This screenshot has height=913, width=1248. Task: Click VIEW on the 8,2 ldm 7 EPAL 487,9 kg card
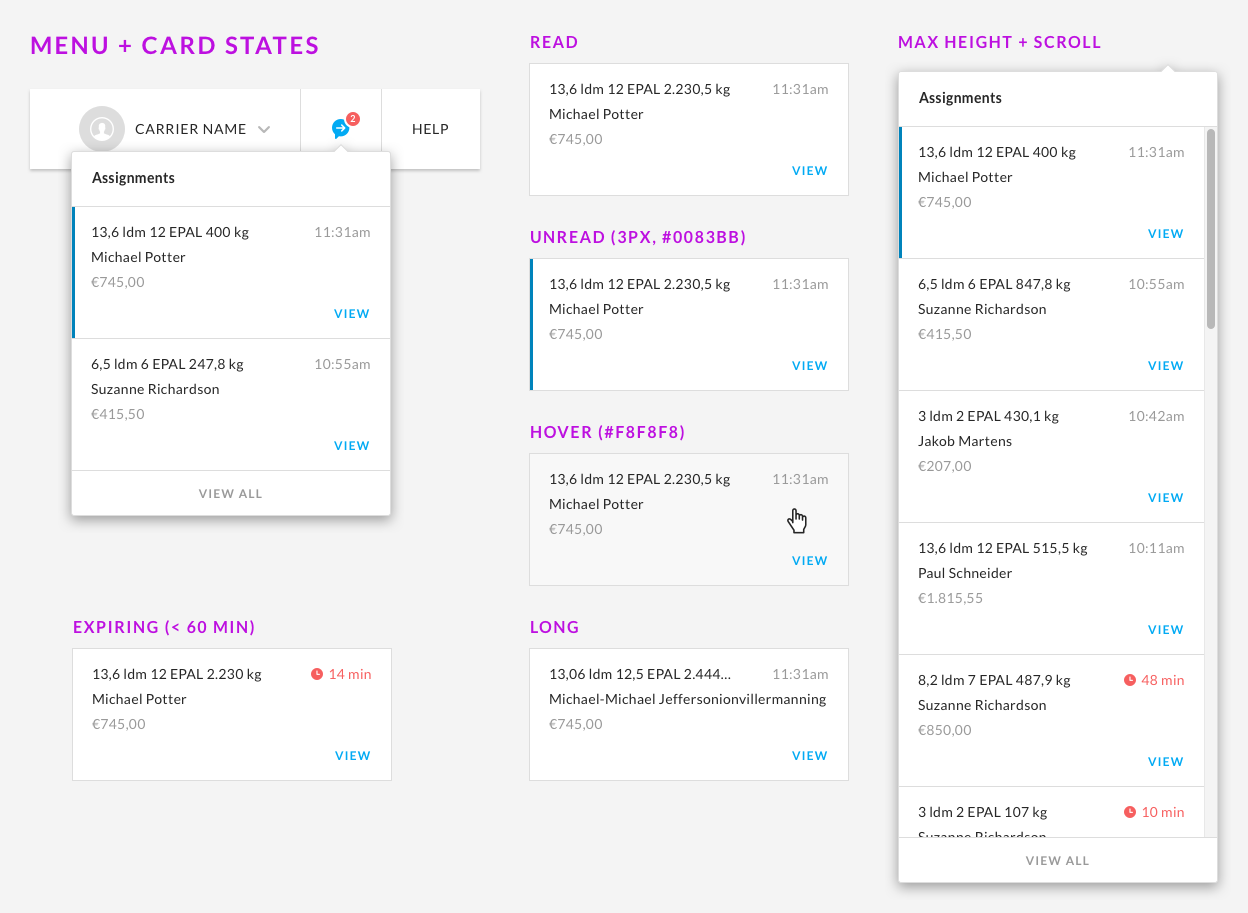tap(1166, 762)
